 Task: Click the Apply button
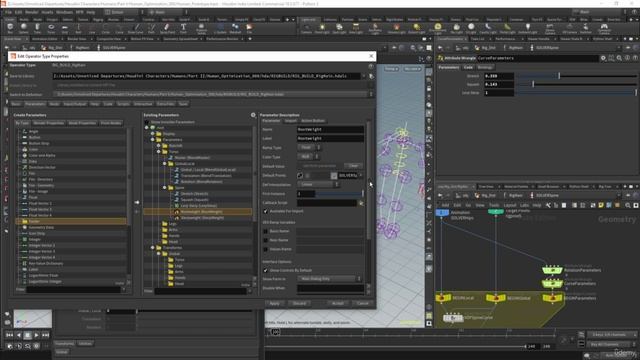(275, 303)
